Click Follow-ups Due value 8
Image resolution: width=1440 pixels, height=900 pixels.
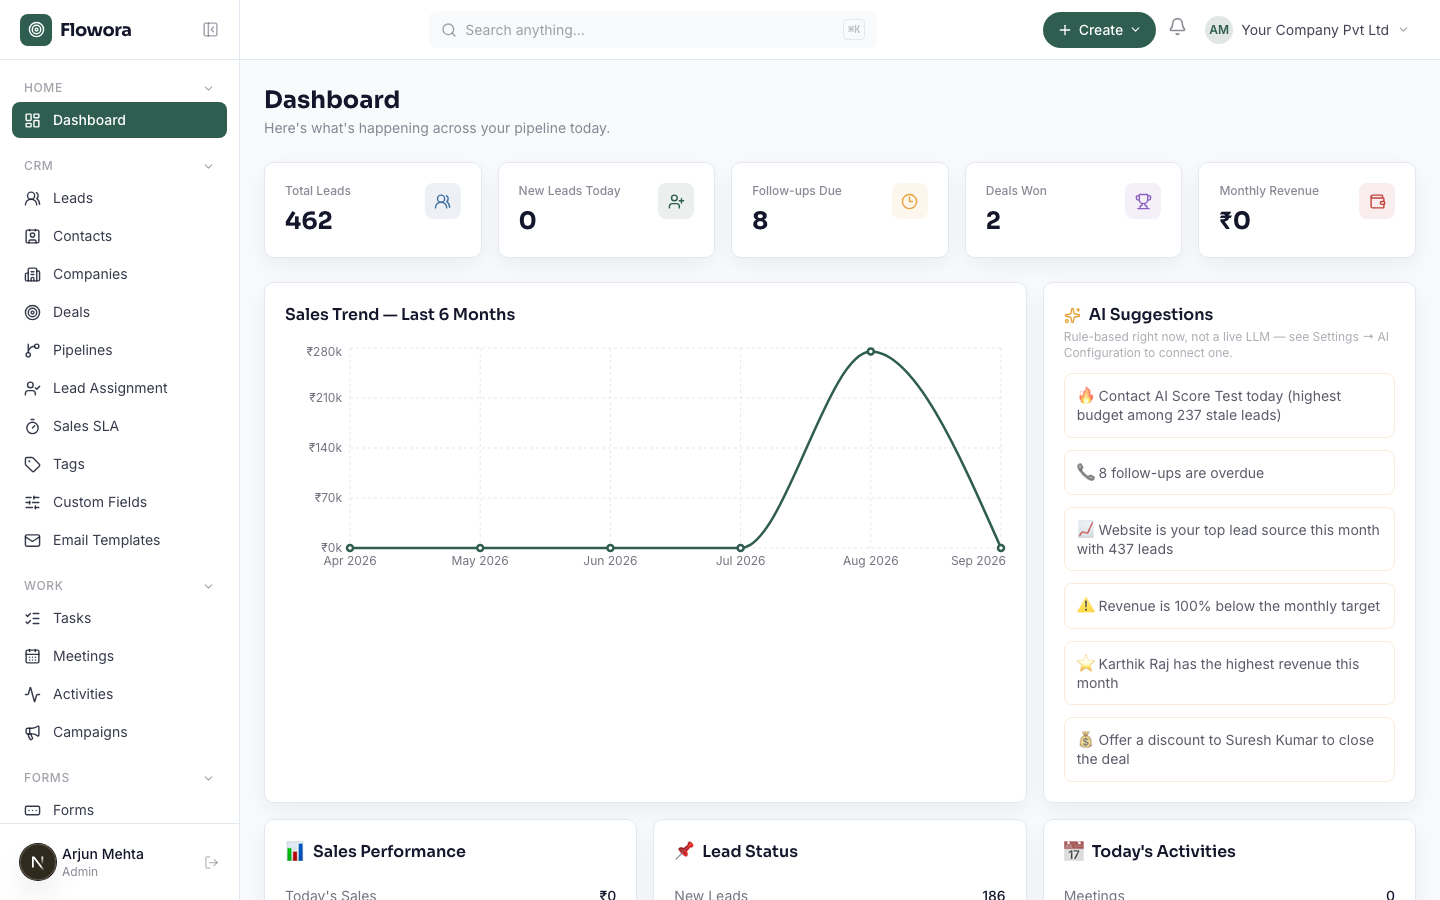tap(760, 221)
